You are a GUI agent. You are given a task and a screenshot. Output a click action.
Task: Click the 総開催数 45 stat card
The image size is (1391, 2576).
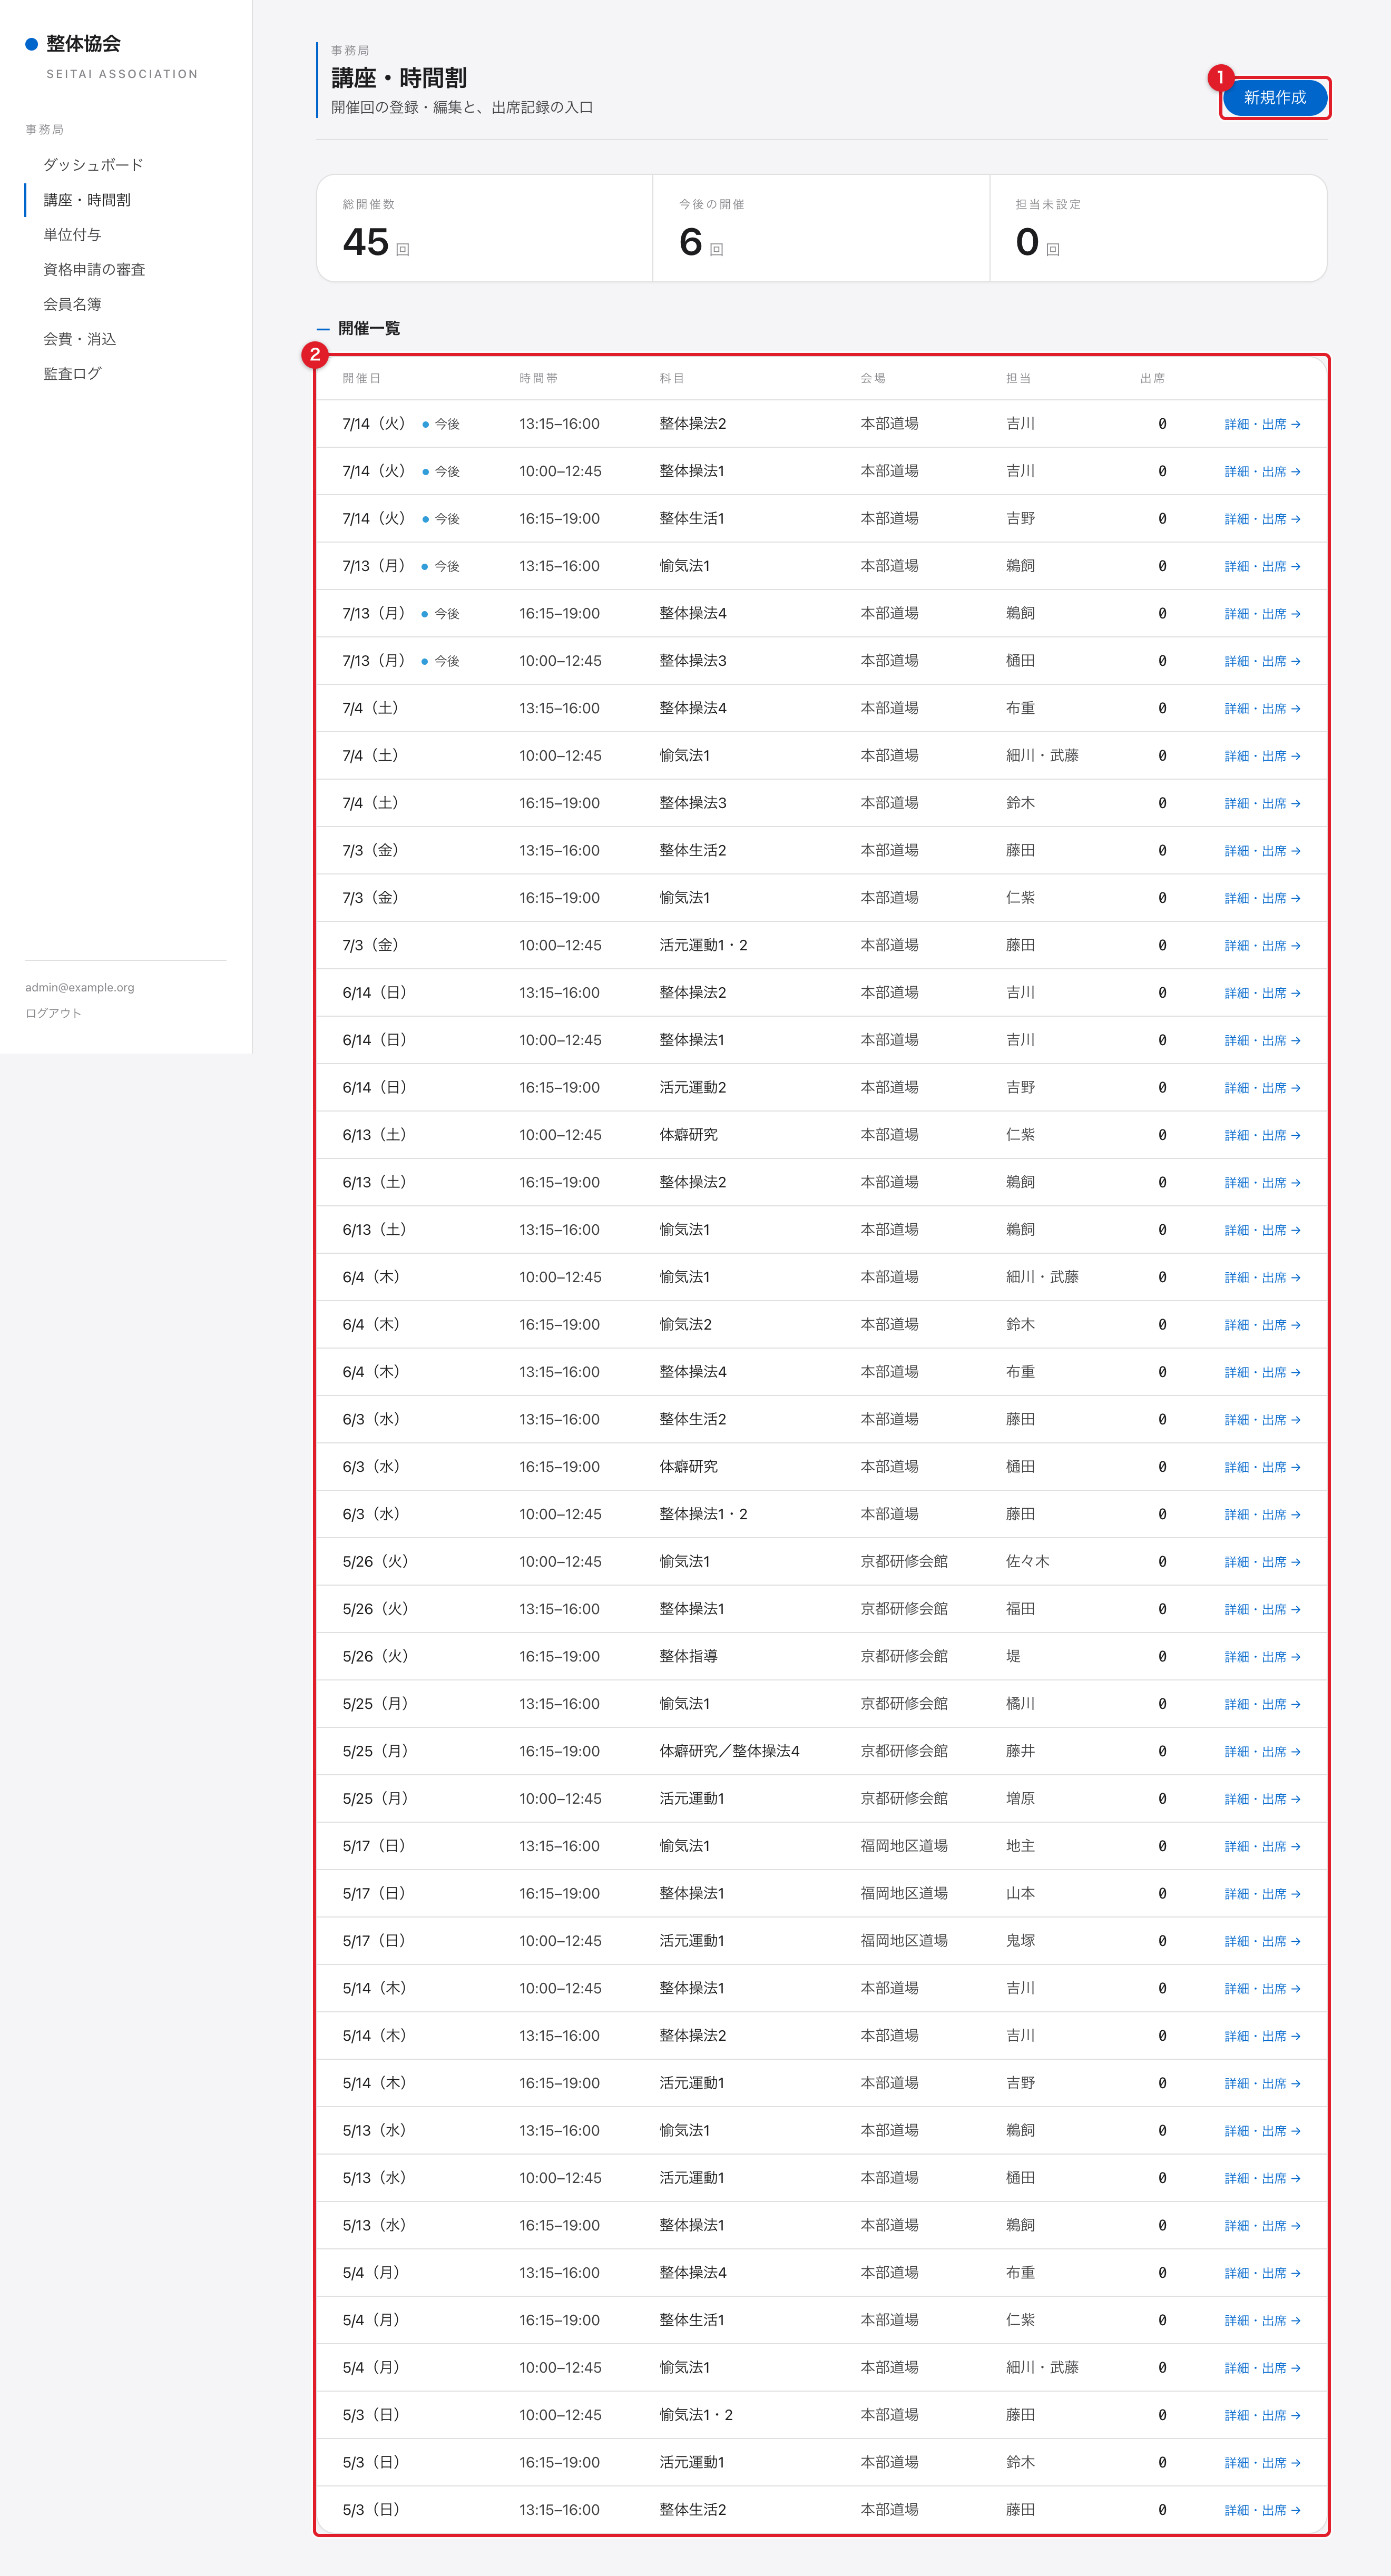(485, 229)
